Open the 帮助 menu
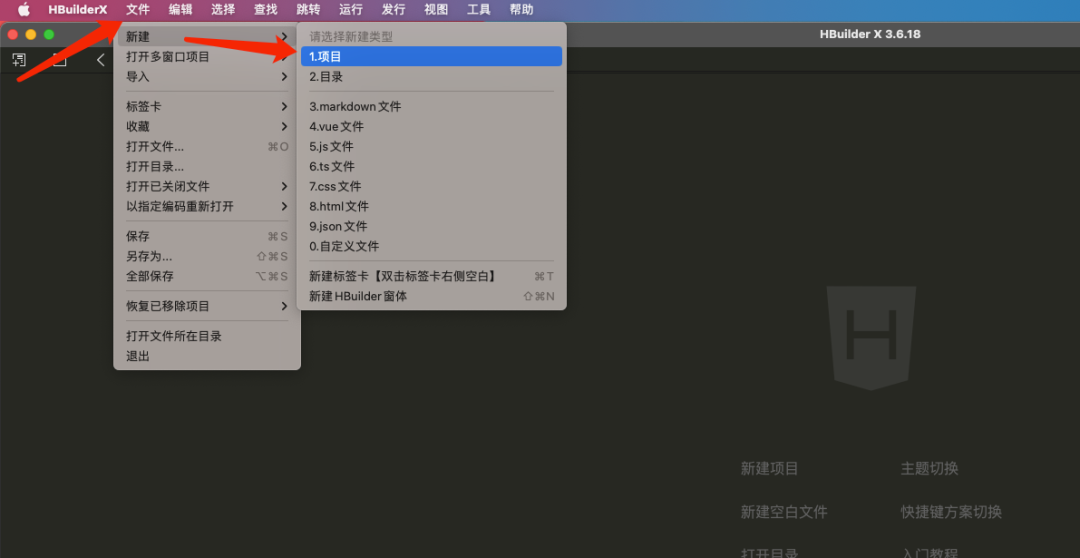Viewport: 1080px width, 558px height. tap(521, 10)
